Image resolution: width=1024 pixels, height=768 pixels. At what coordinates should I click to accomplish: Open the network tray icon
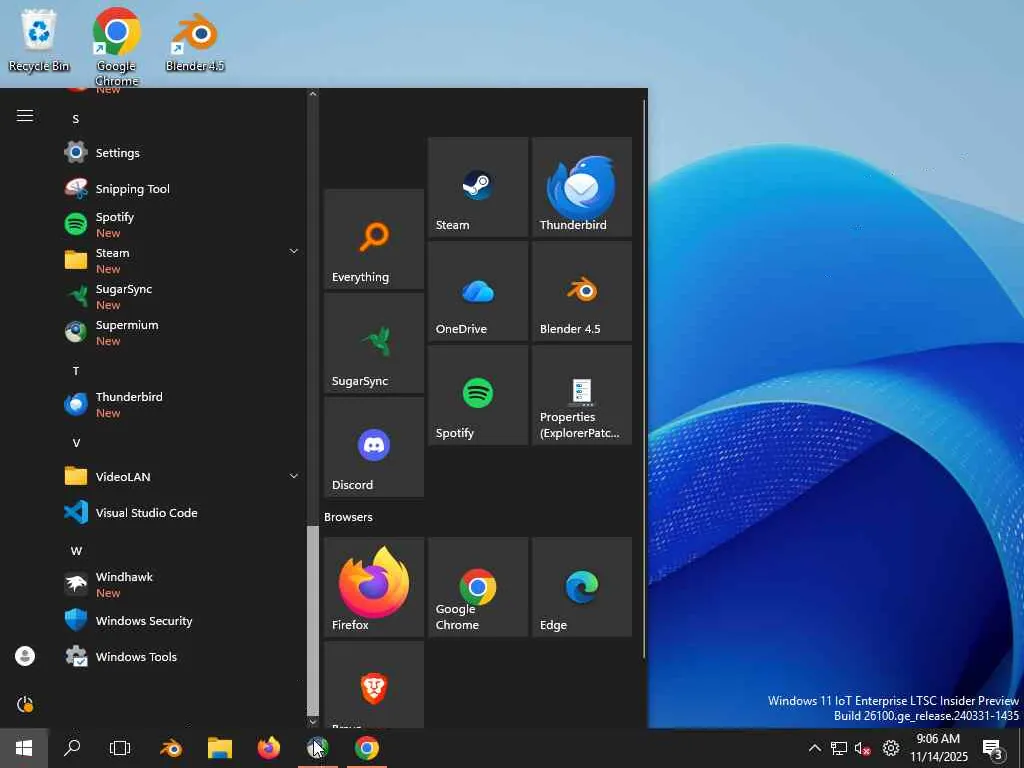point(839,748)
